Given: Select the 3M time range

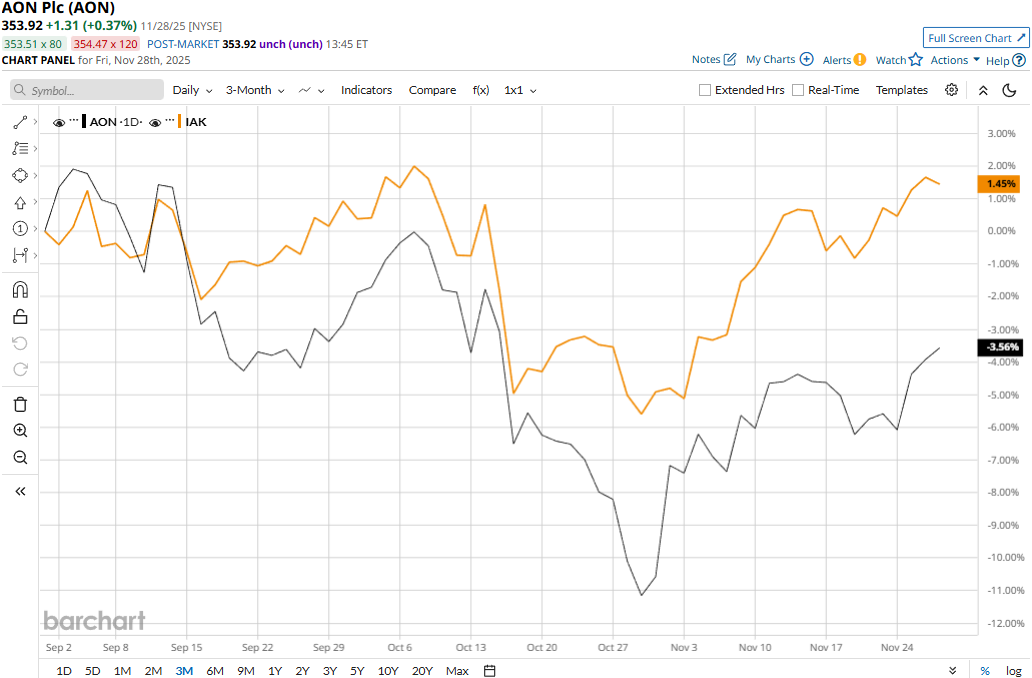Looking at the screenshot, I should 184,671.
